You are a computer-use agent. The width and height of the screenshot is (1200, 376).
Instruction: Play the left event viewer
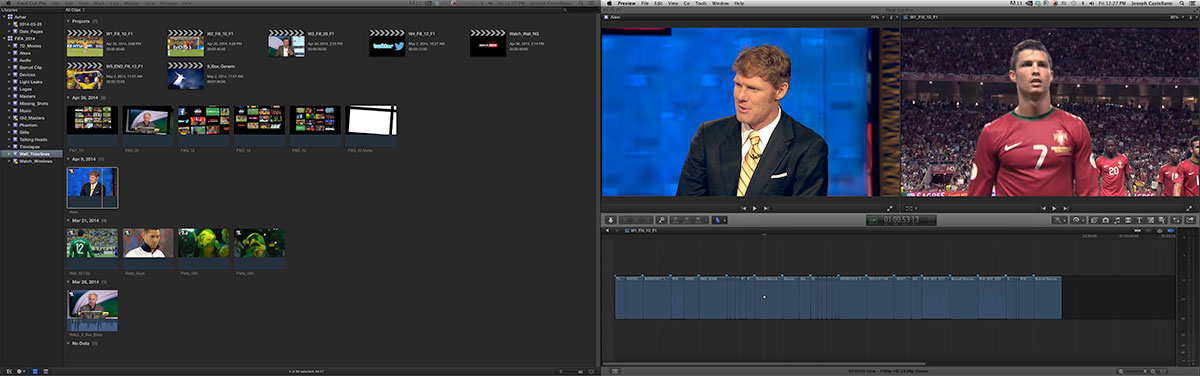click(754, 208)
